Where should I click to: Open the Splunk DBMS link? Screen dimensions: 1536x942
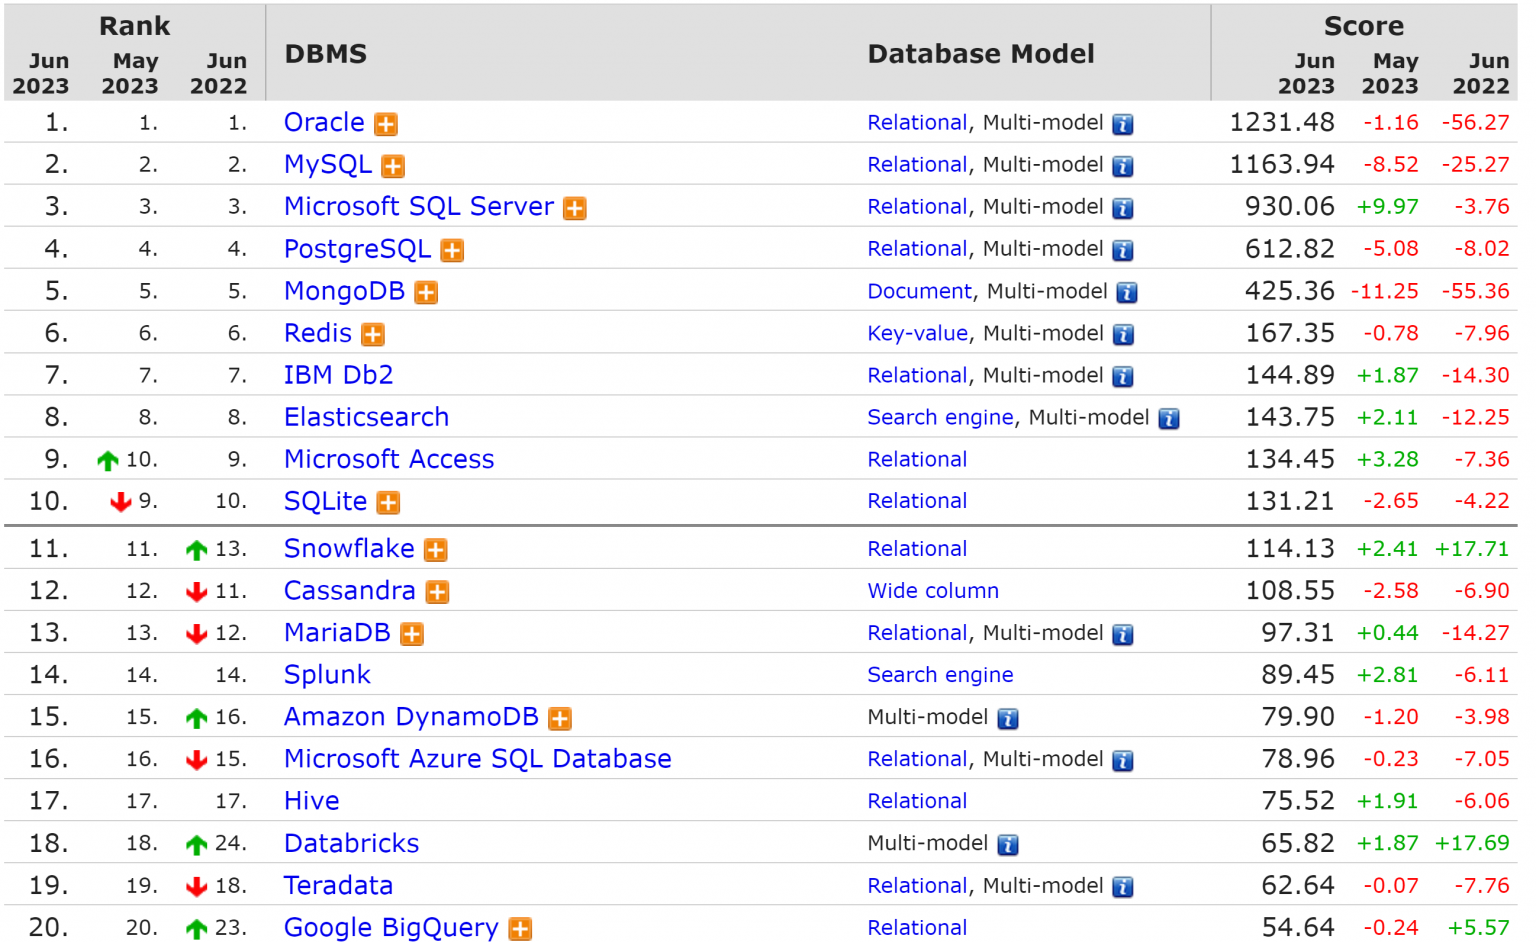(x=327, y=675)
